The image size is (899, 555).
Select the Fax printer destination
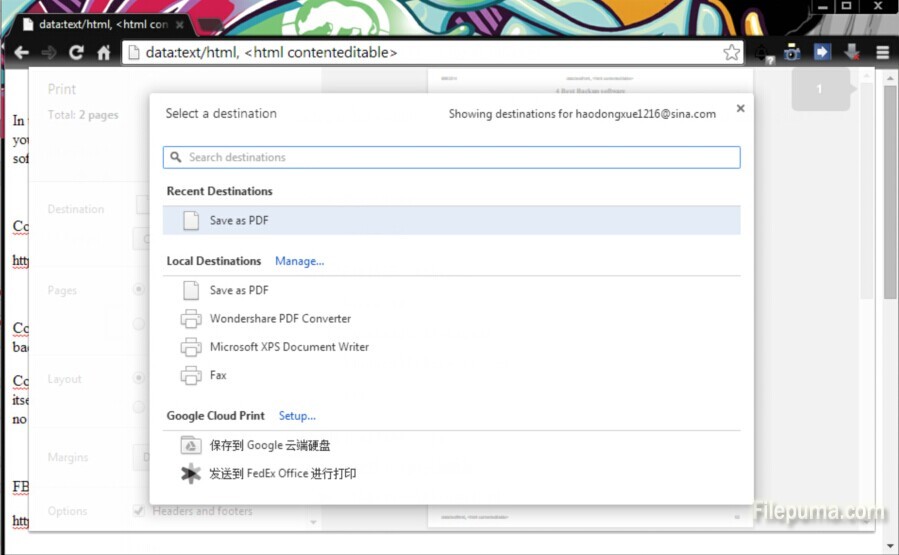click(218, 375)
